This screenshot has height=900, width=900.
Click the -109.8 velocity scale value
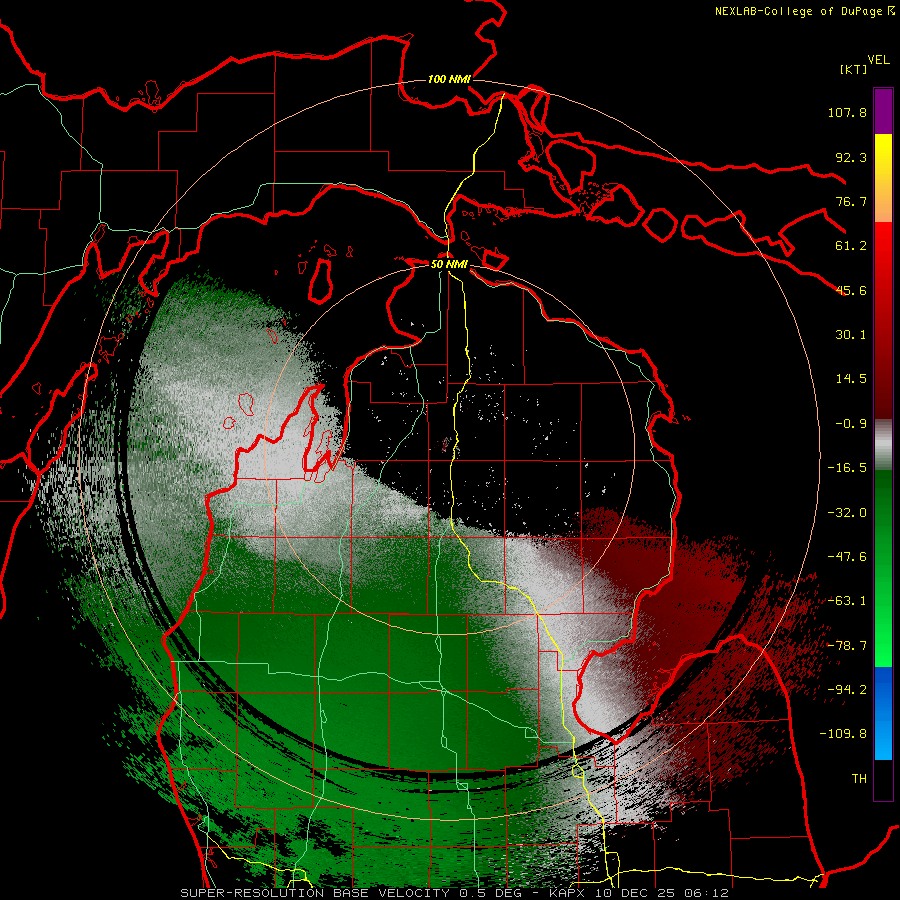click(843, 734)
